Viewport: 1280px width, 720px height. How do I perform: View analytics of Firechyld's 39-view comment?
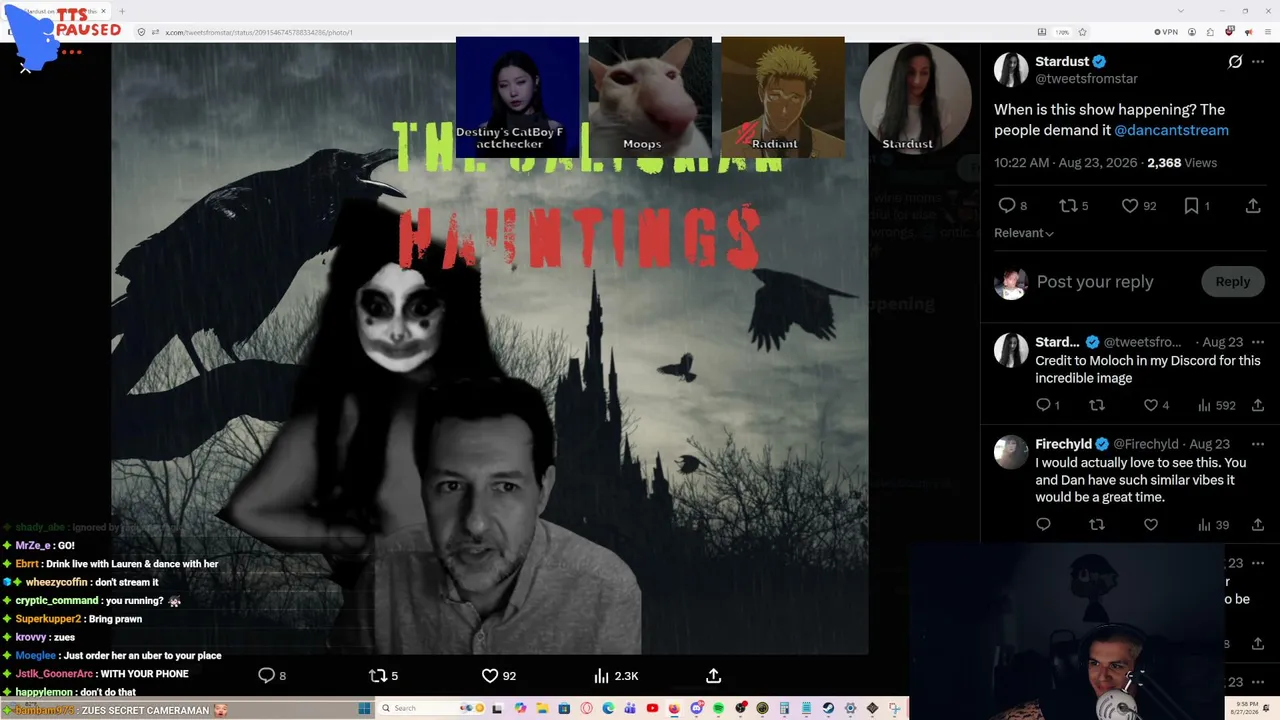tap(1213, 524)
